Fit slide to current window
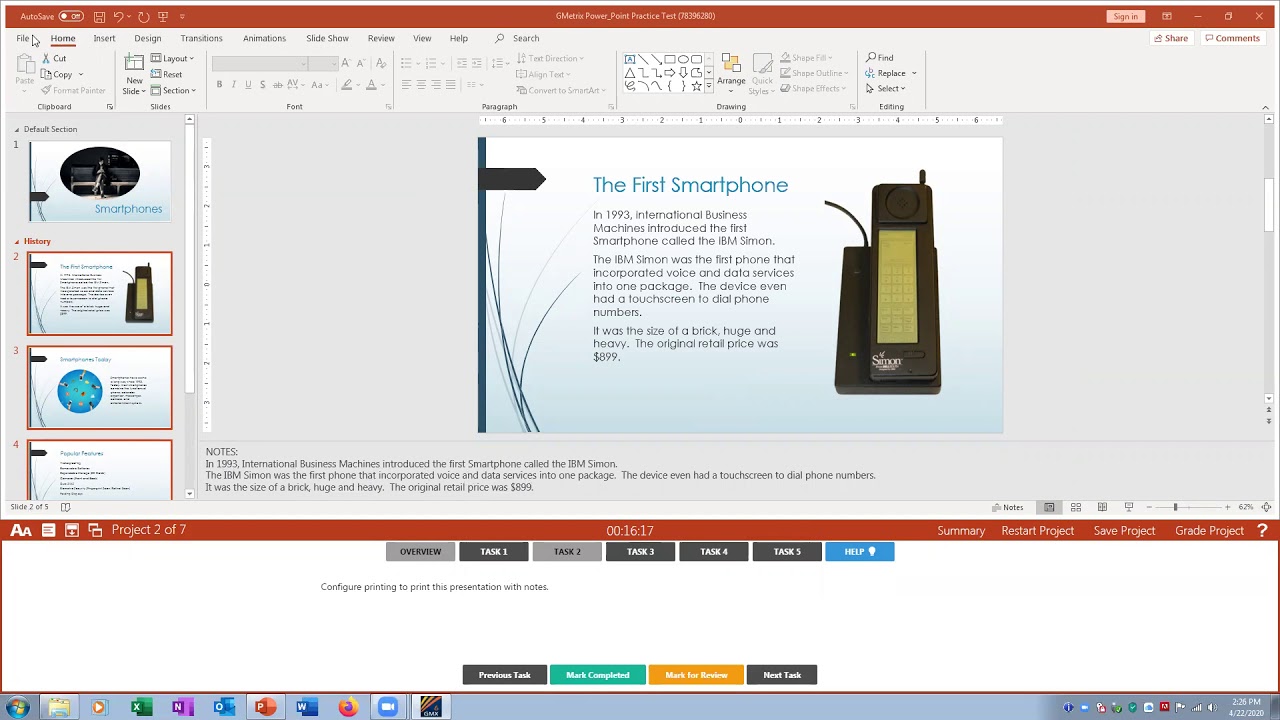The image size is (1280, 720). [x=1266, y=507]
